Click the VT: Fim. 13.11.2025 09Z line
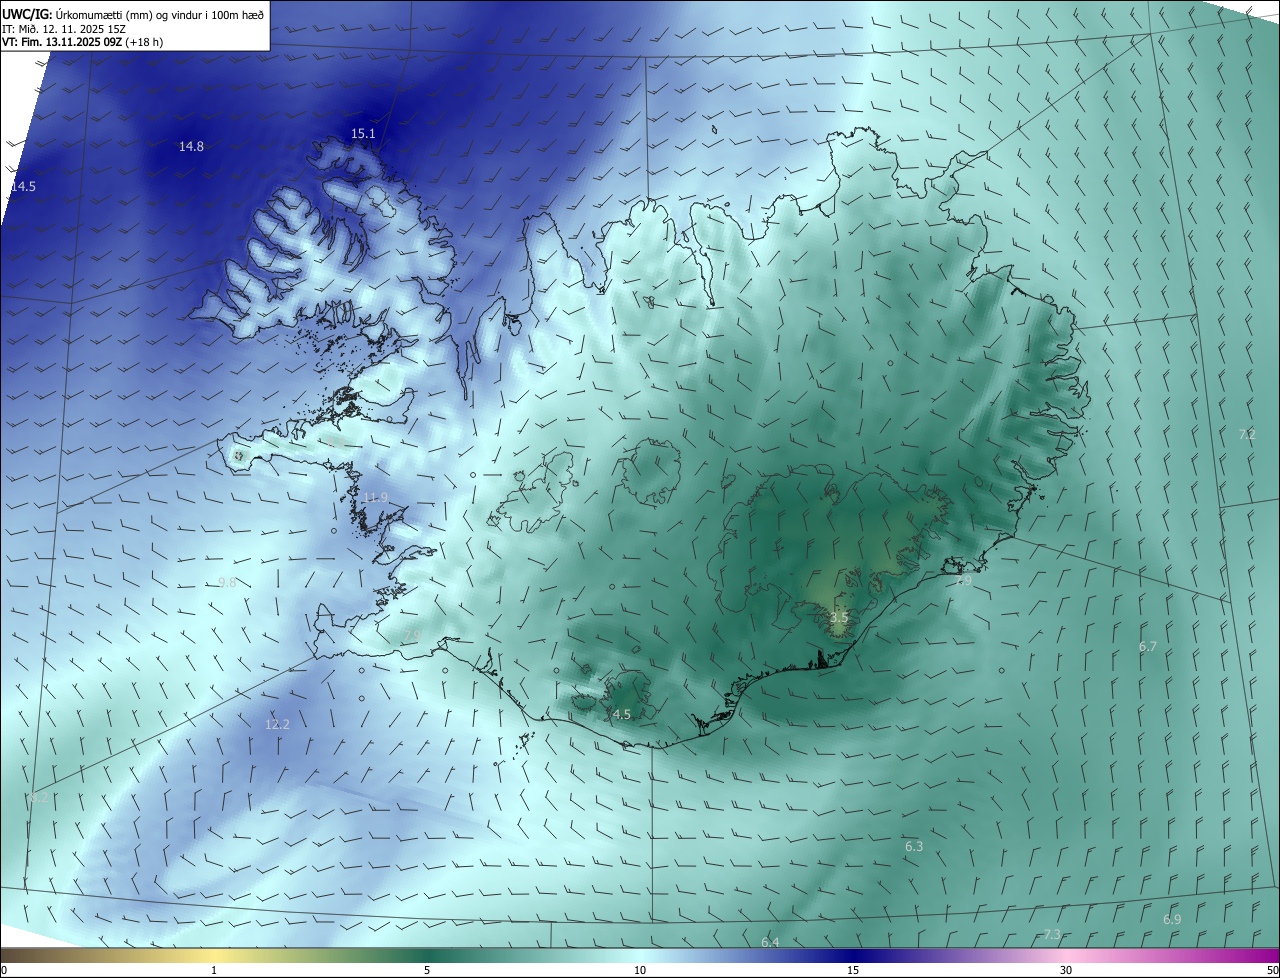This screenshot has height=978, width=1280. click(82, 42)
